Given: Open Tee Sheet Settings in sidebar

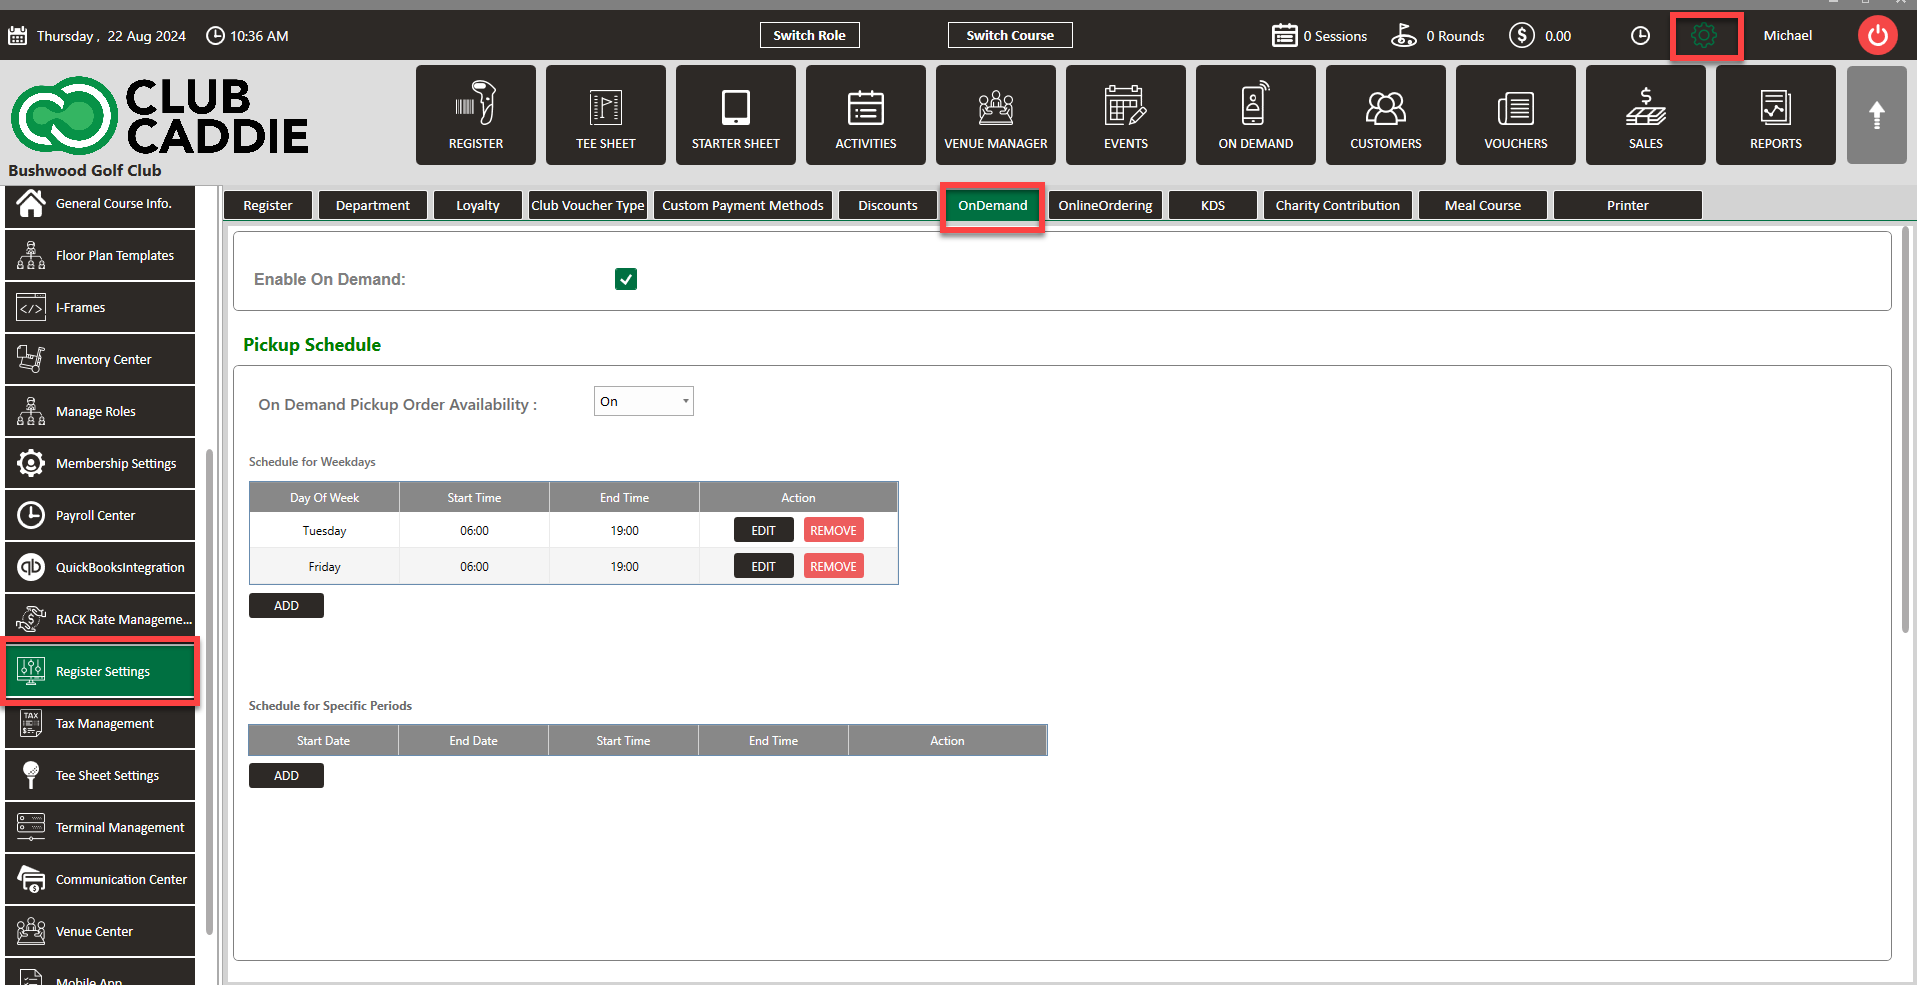Looking at the screenshot, I should coord(100,776).
